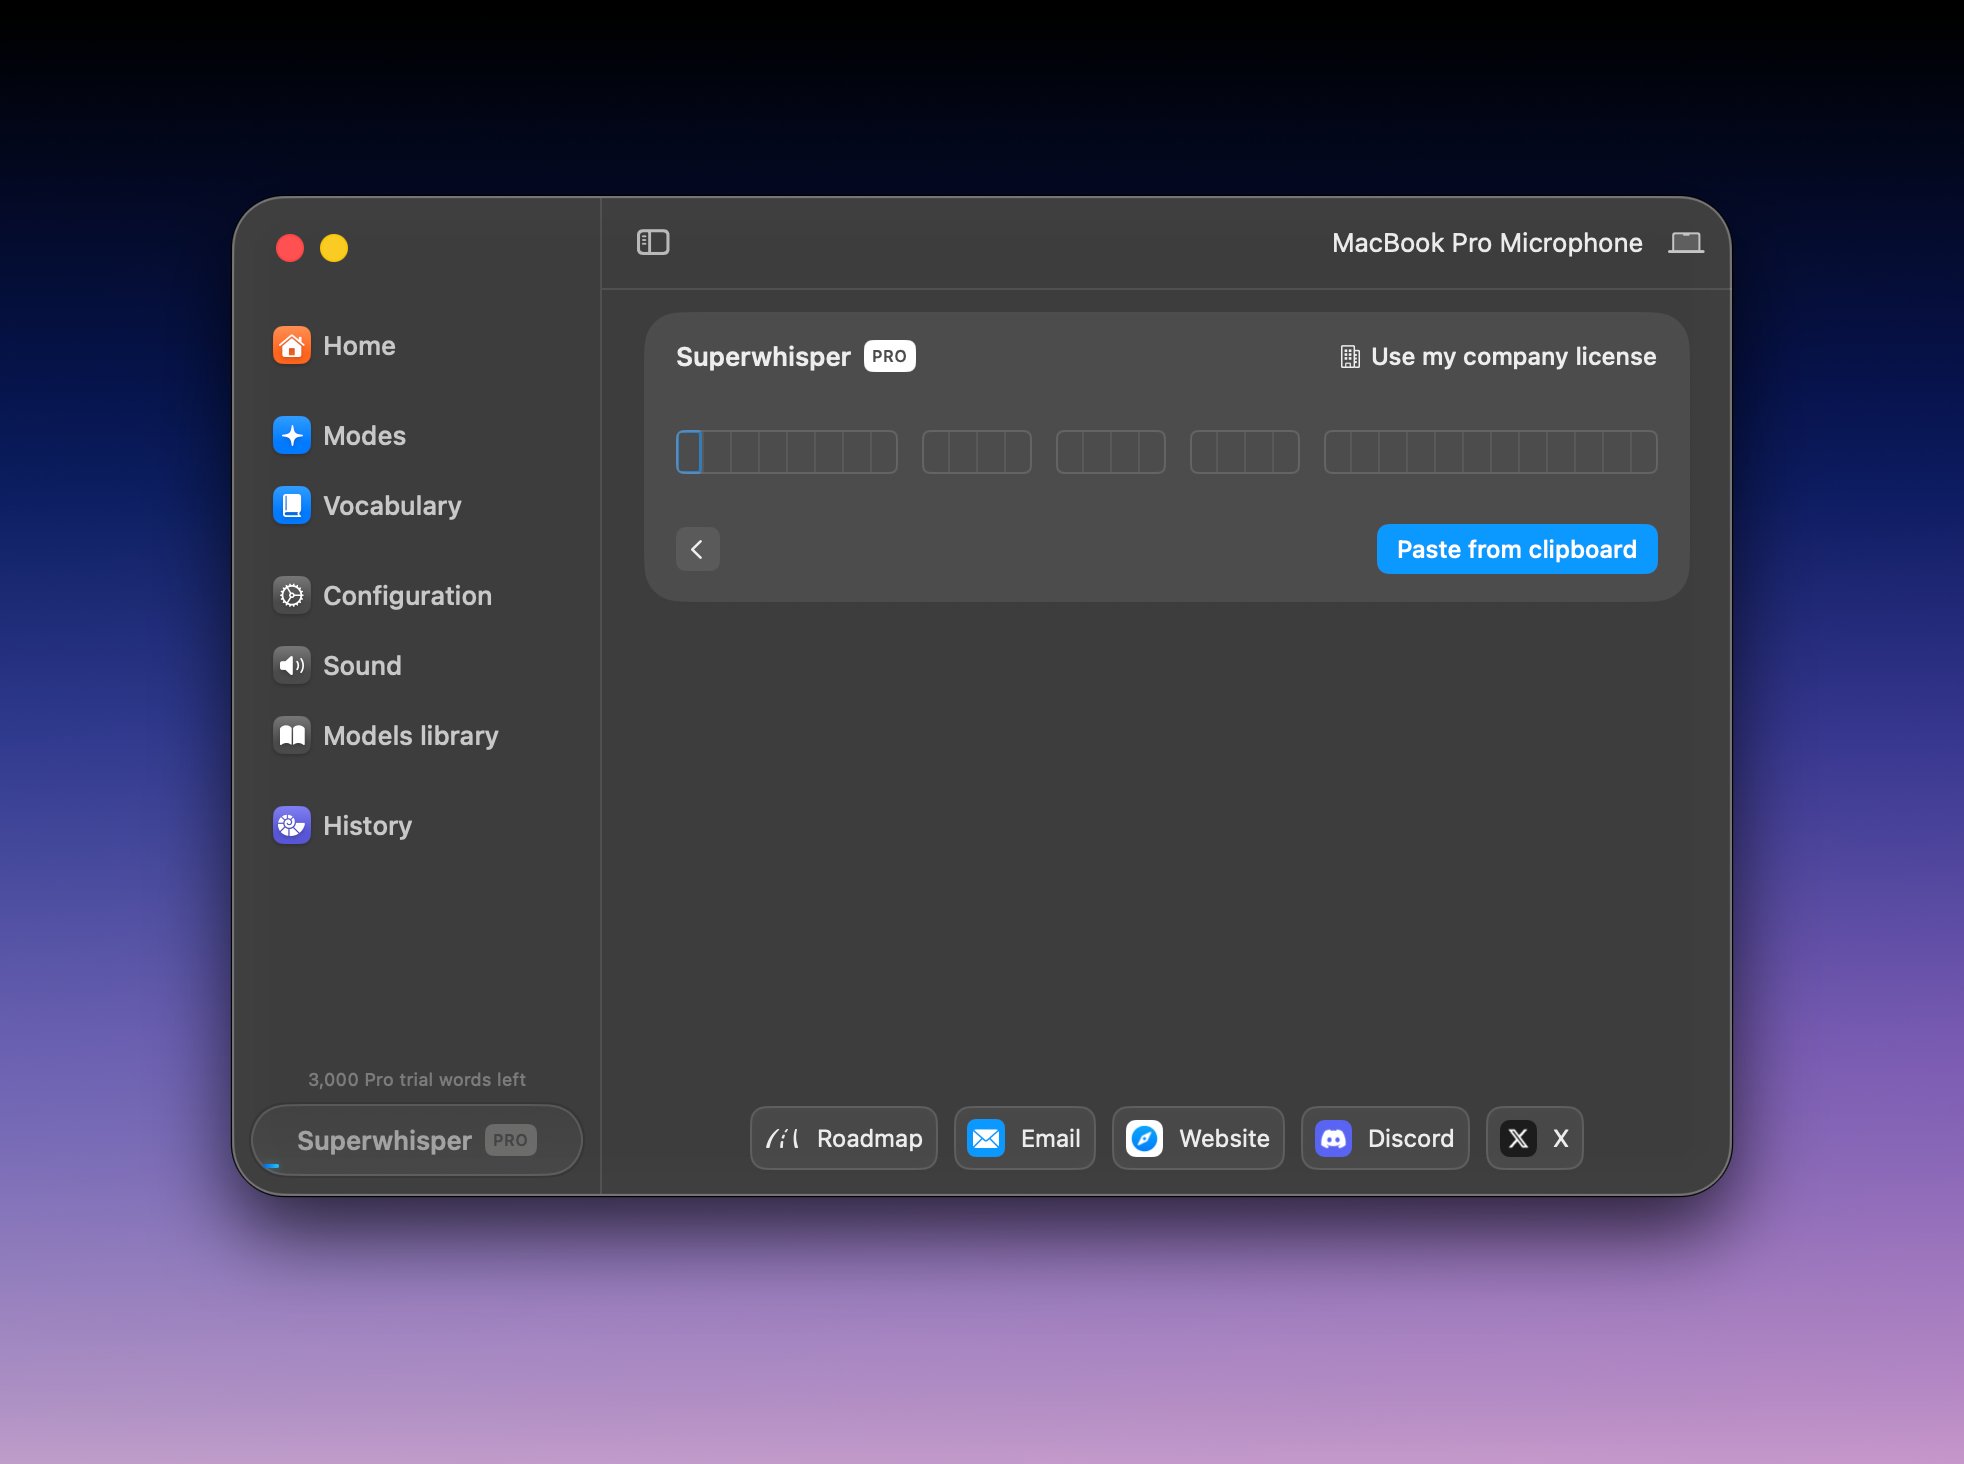Focus the last license key segment
Viewport: 1964px width, 1464px height.
tap(1490, 452)
